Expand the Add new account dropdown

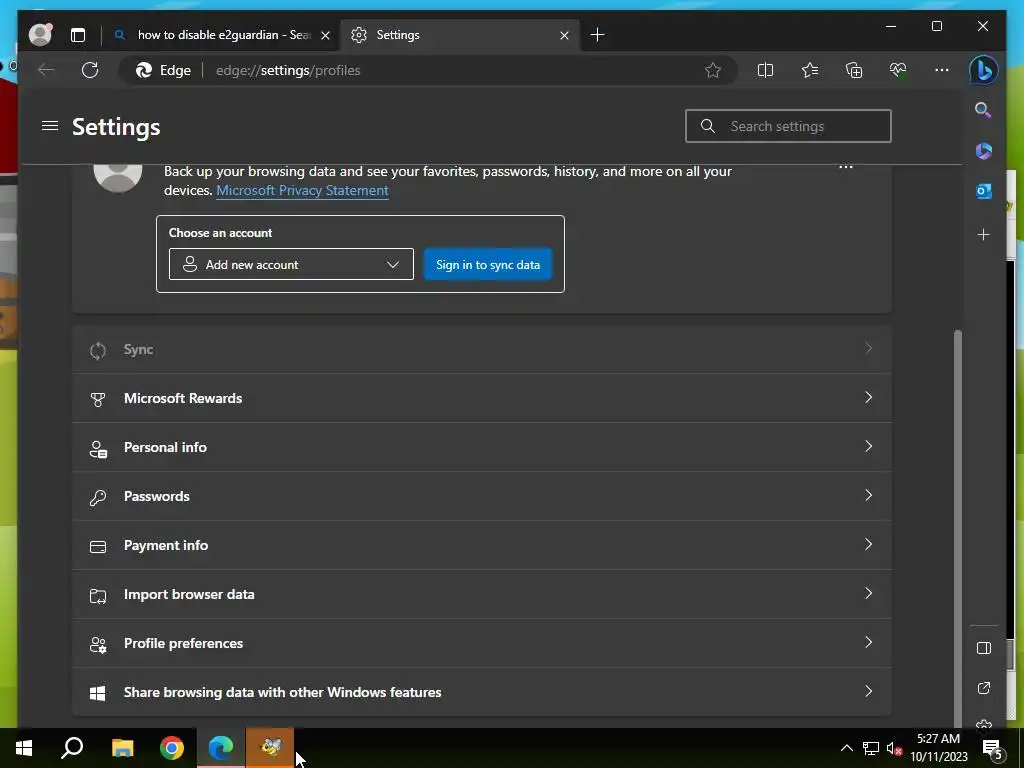(291, 264)
